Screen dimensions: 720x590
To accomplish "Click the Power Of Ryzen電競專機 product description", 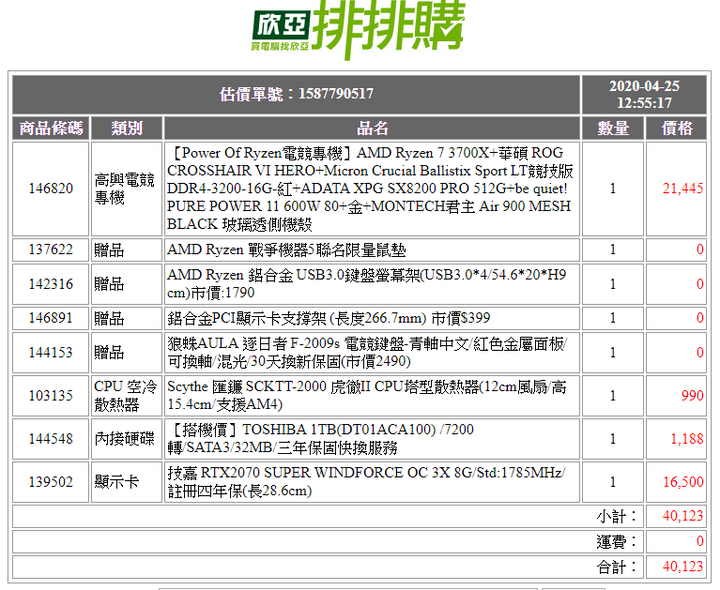I will click(x=372, y=189).
